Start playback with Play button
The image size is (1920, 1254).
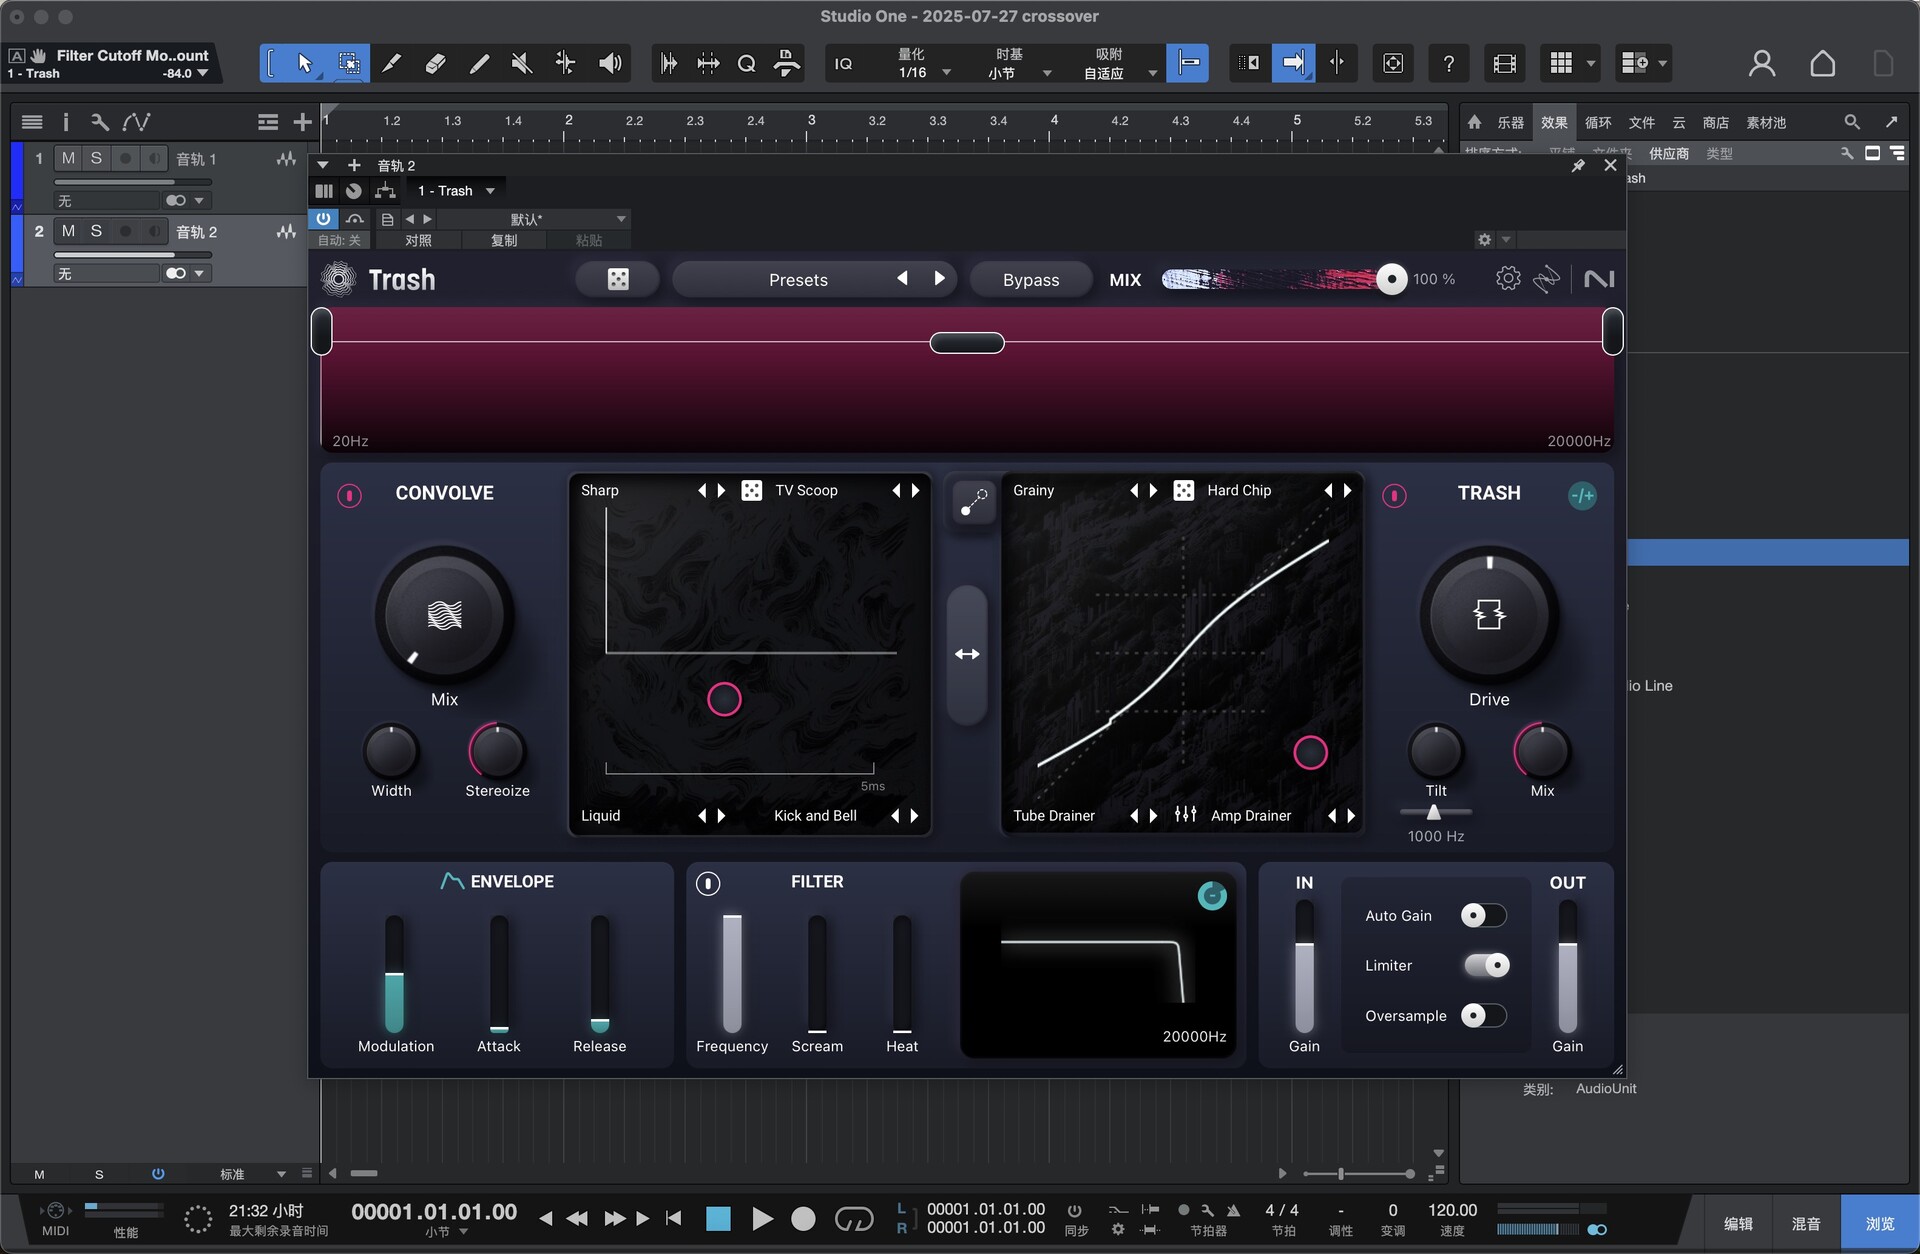click(x=761, y=1218)
